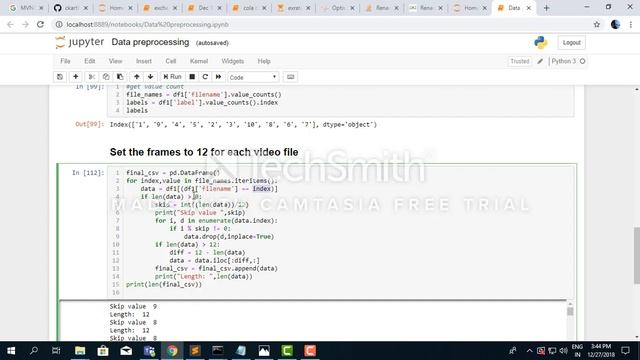Rename notebook title Data preprocessing
This screenshot has height=360, width=640.
[150, 42]
